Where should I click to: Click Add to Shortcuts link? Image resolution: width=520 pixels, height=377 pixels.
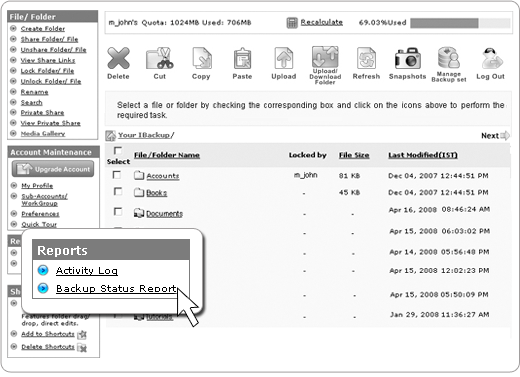pos(48,334)
